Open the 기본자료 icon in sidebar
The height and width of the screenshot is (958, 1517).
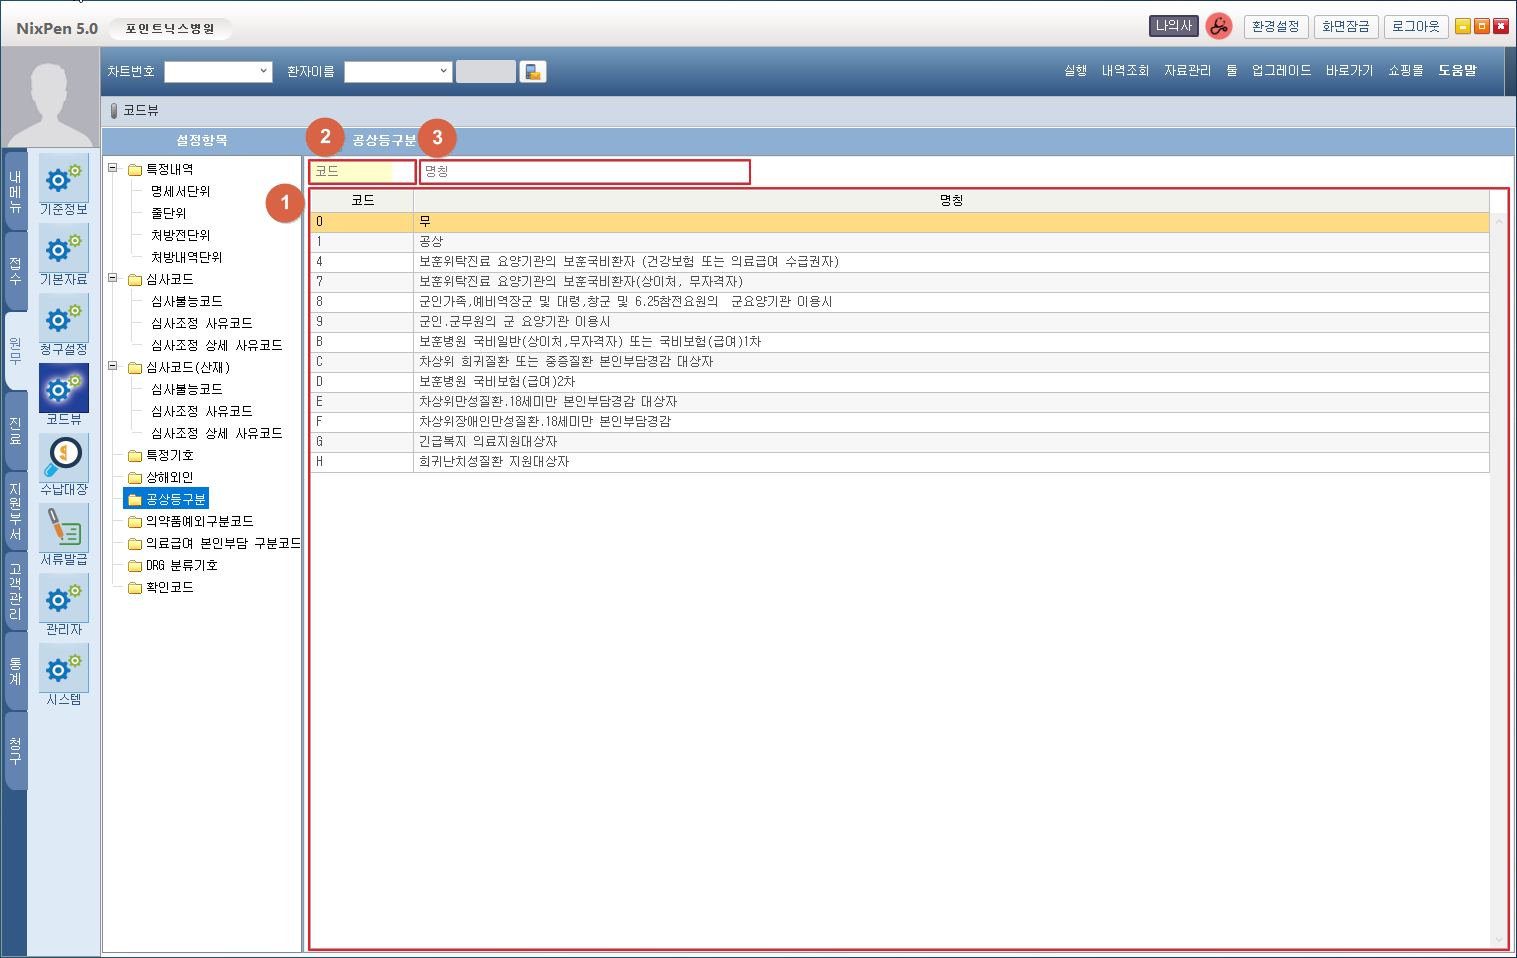tap(64, 250)
